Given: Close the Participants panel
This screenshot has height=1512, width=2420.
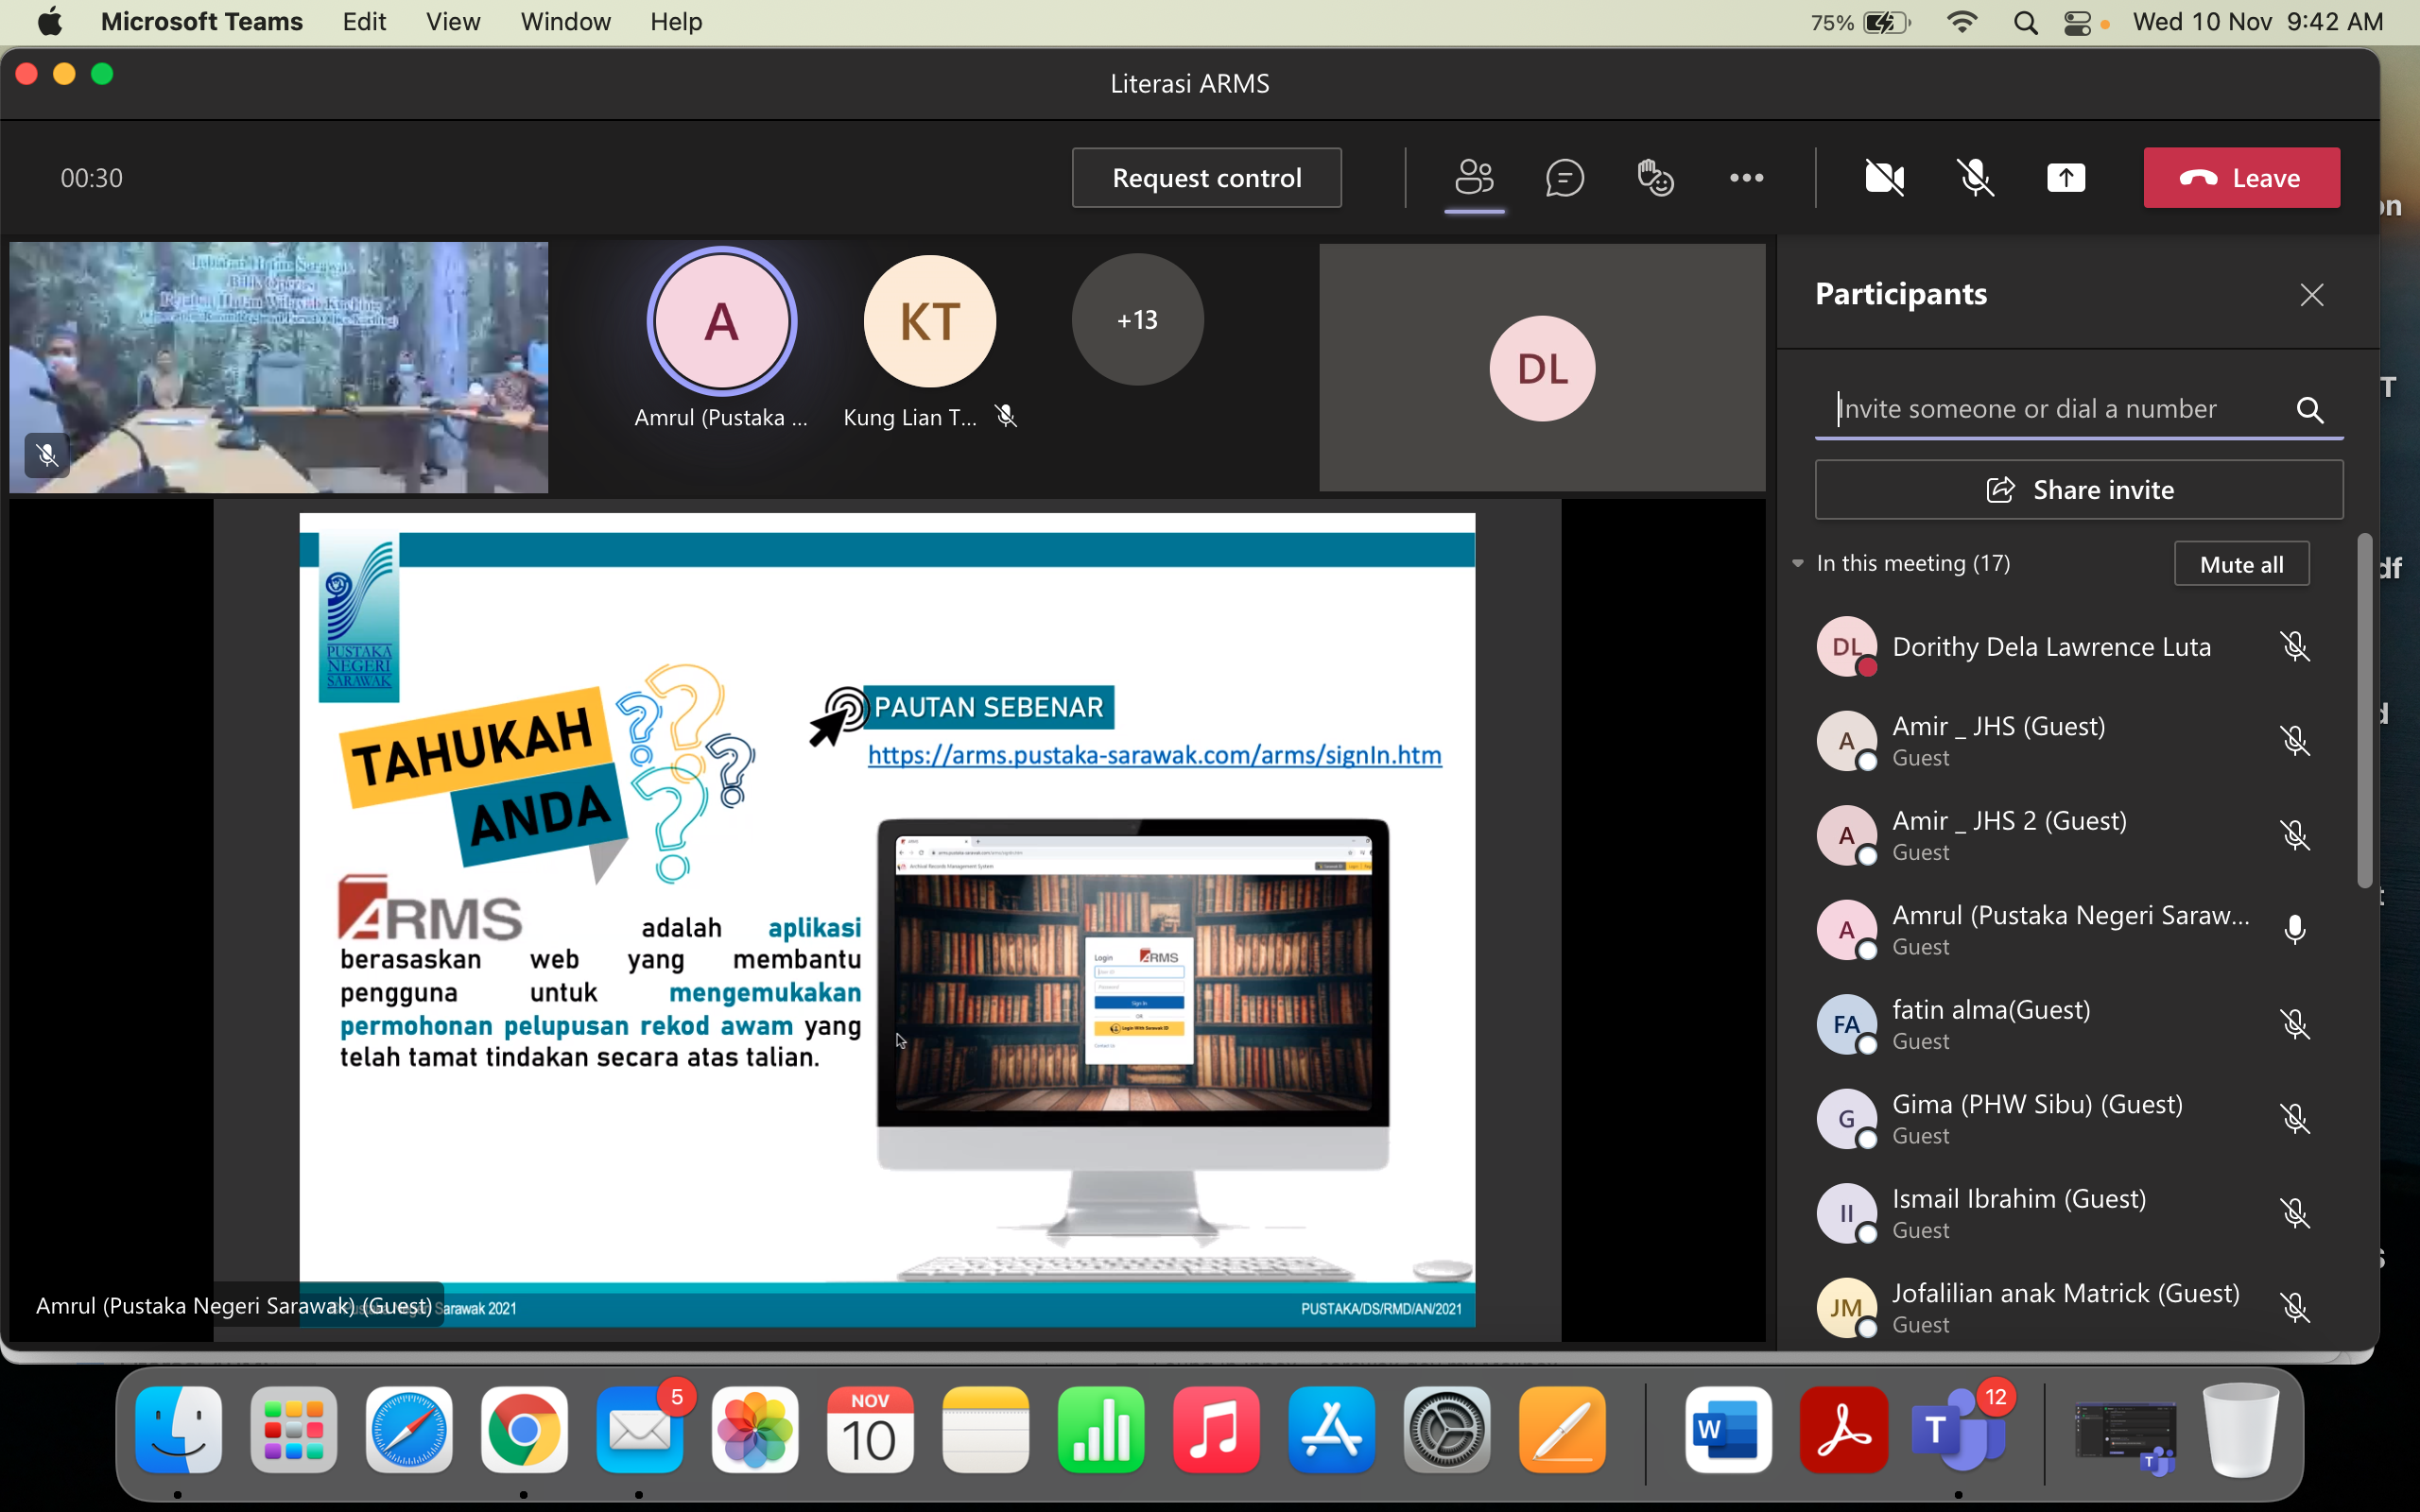Looking at the screenshot, I should 2311,295.
